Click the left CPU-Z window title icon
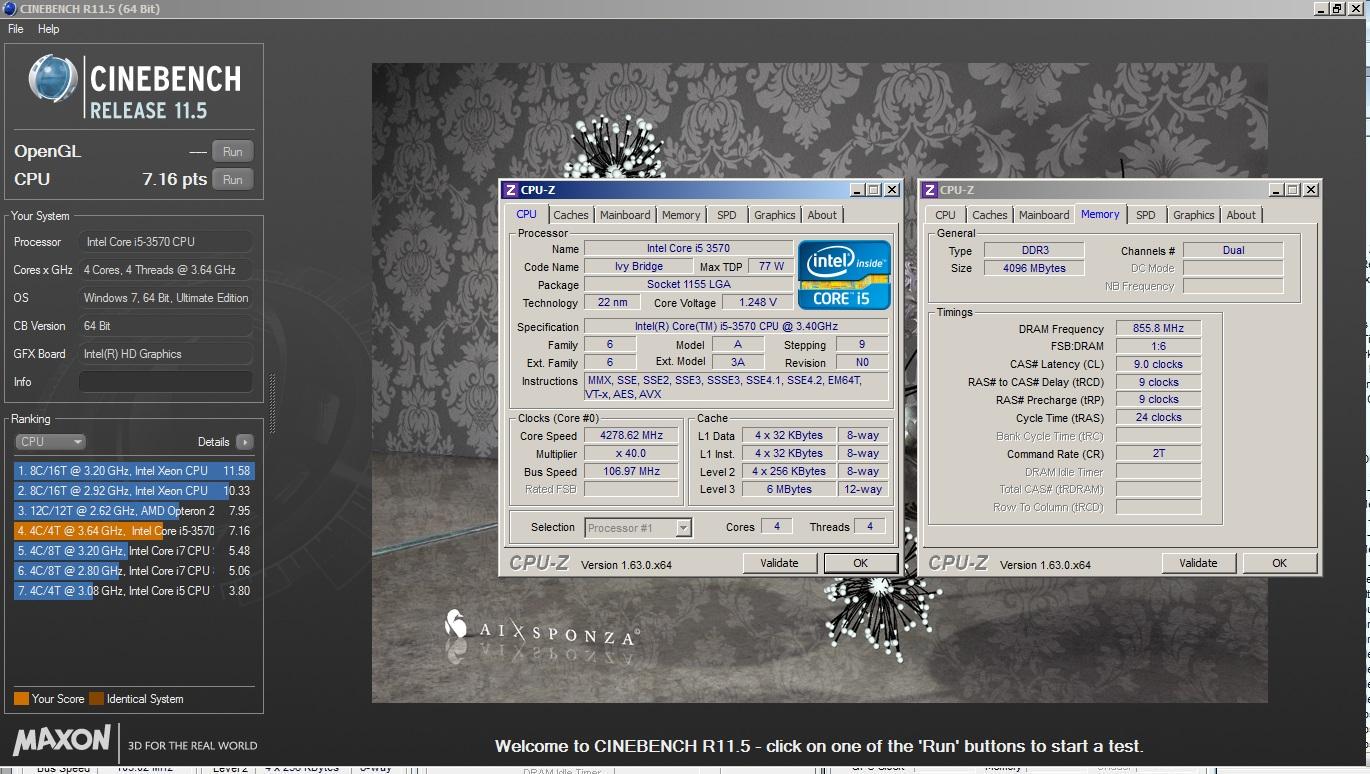Screen dimensions: 1370x774 point(510,190)
